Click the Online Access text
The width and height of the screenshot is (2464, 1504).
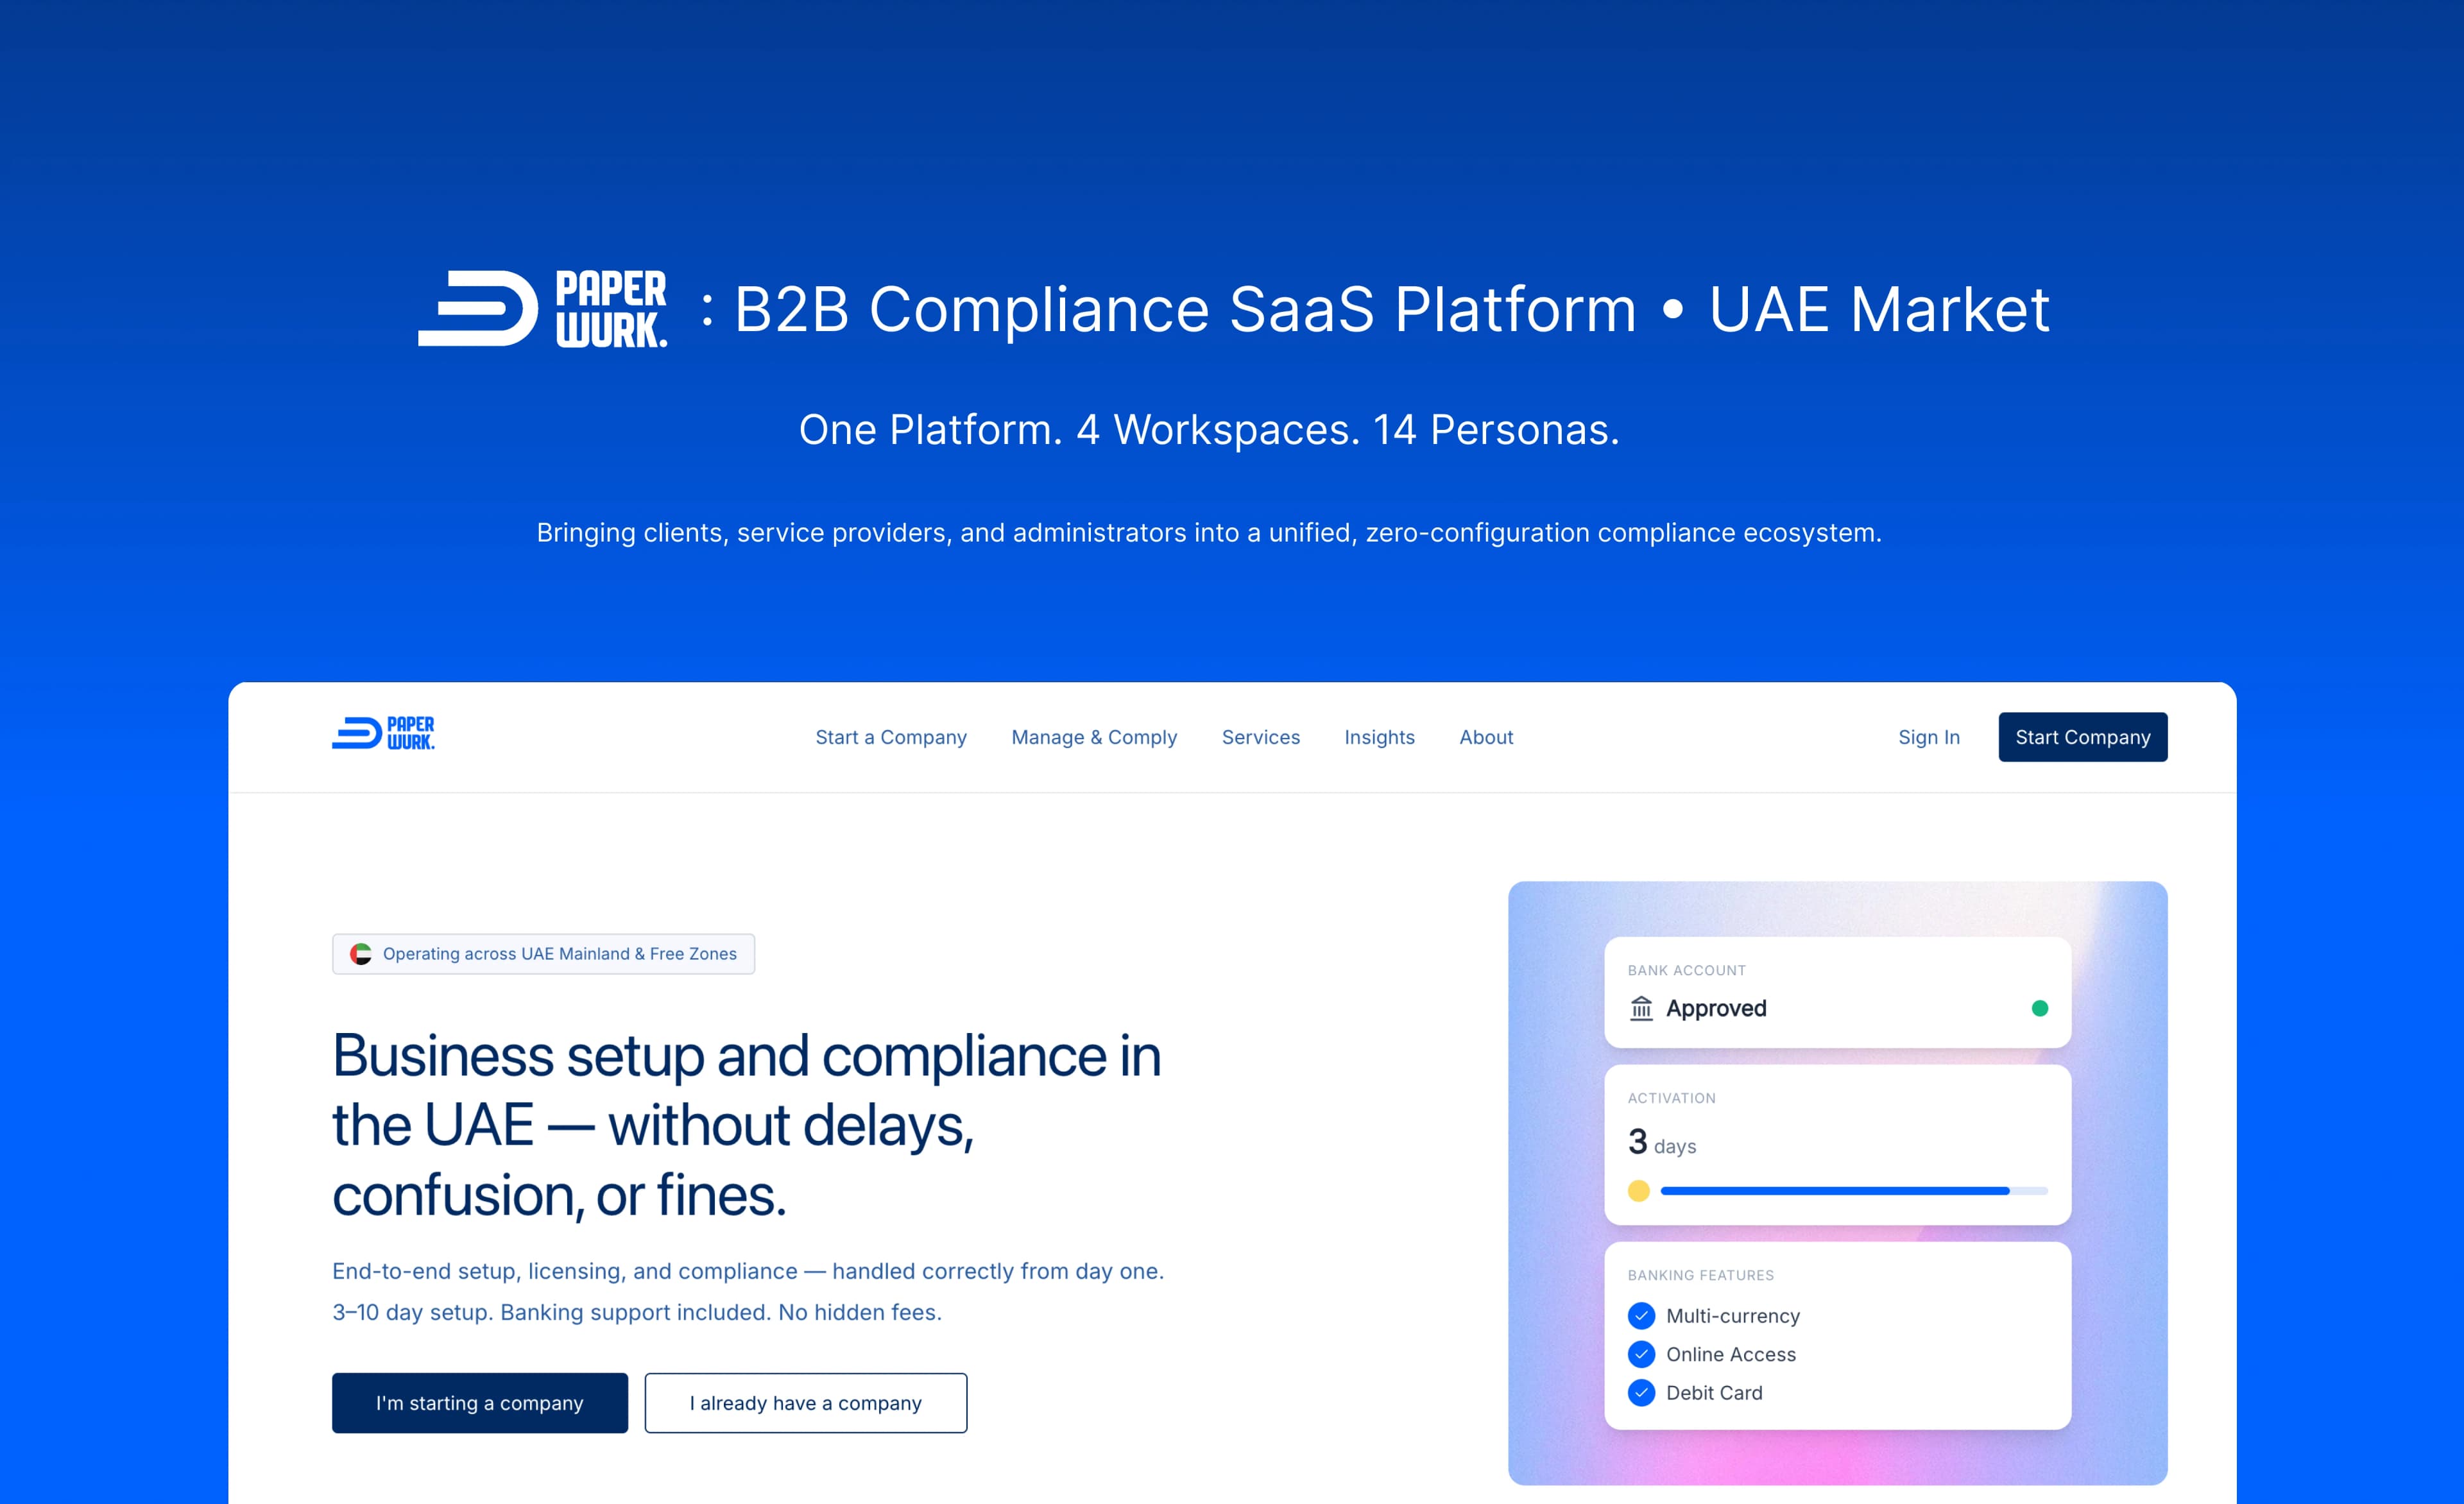tap(1731, 1354)
